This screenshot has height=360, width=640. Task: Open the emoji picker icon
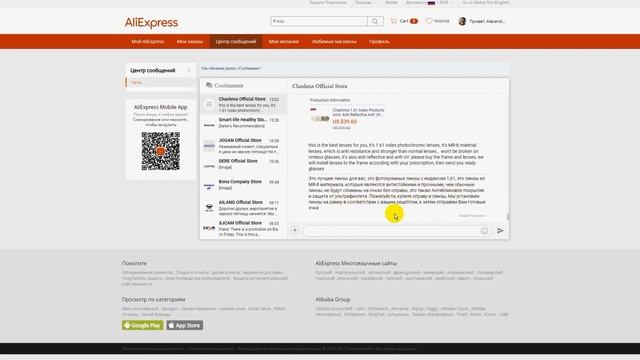click(x=484, y=231)
